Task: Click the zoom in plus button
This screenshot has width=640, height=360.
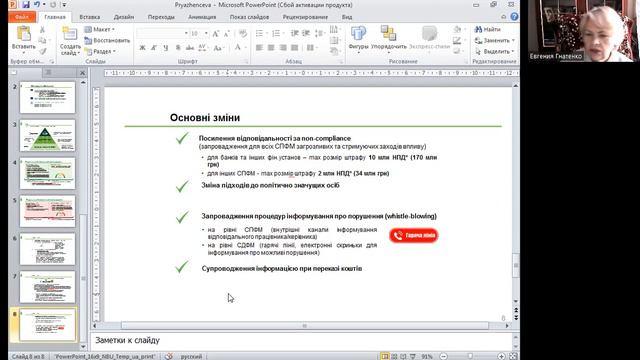Action: [x=501, y=356]
